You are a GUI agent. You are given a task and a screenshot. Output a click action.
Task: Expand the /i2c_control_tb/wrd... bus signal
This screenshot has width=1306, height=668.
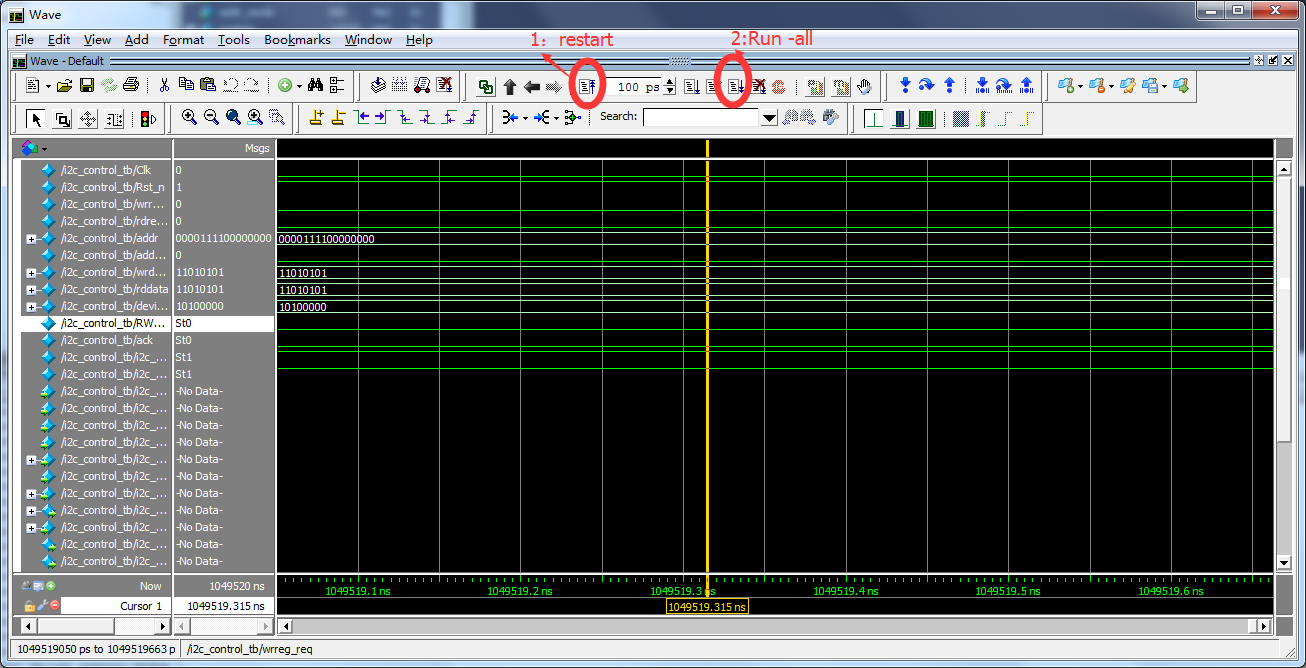31,272
